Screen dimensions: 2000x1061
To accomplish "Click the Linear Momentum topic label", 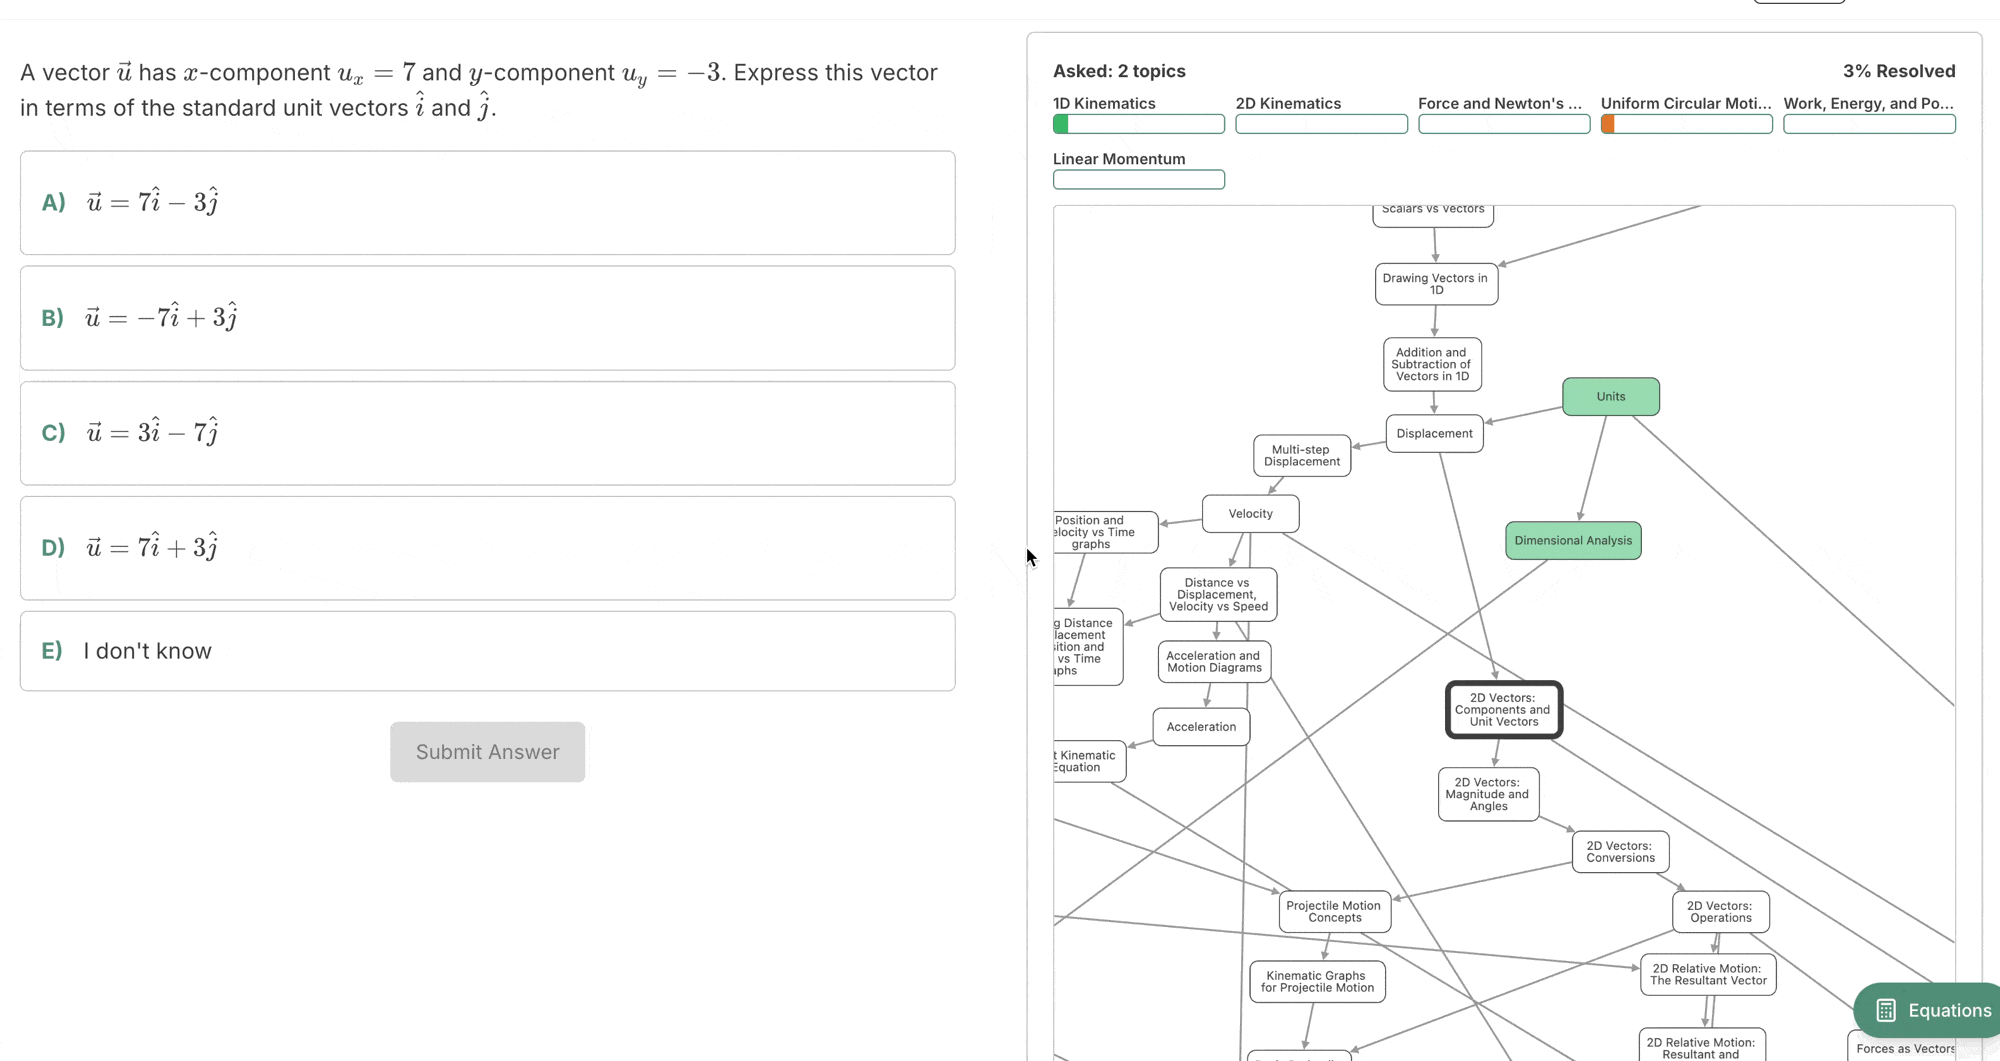I will (x=1119, y=158).
